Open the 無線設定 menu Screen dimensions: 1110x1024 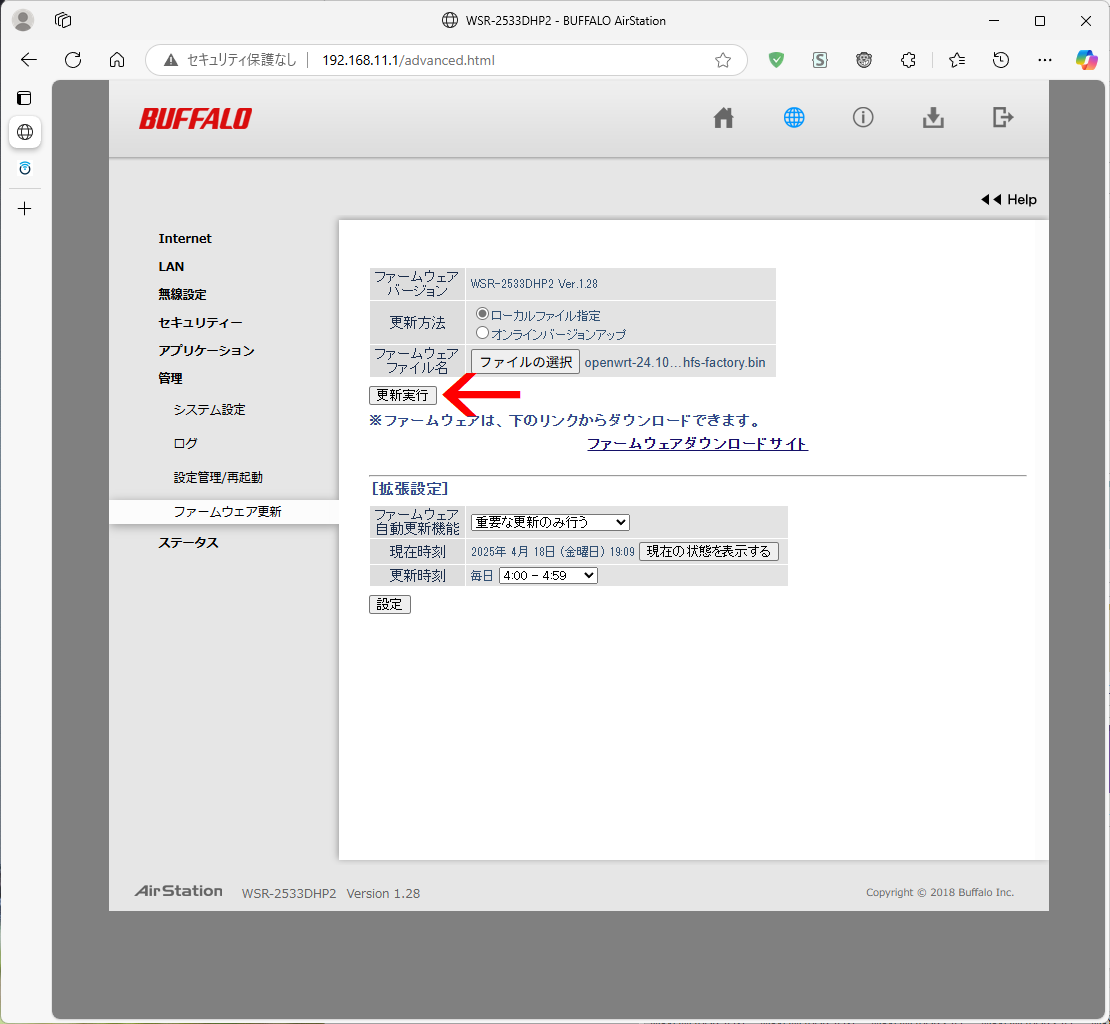pos(183,294)
